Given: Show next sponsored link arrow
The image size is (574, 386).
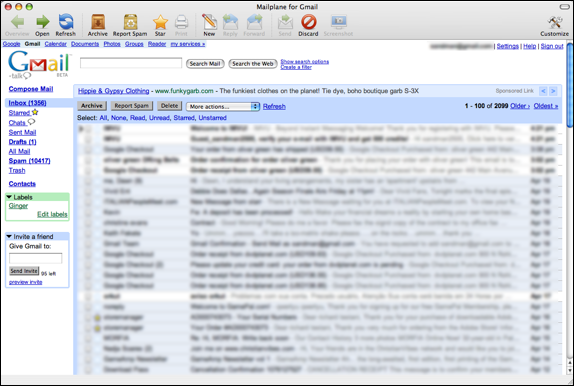Looking at the screenshot, I should click(553, 91).
